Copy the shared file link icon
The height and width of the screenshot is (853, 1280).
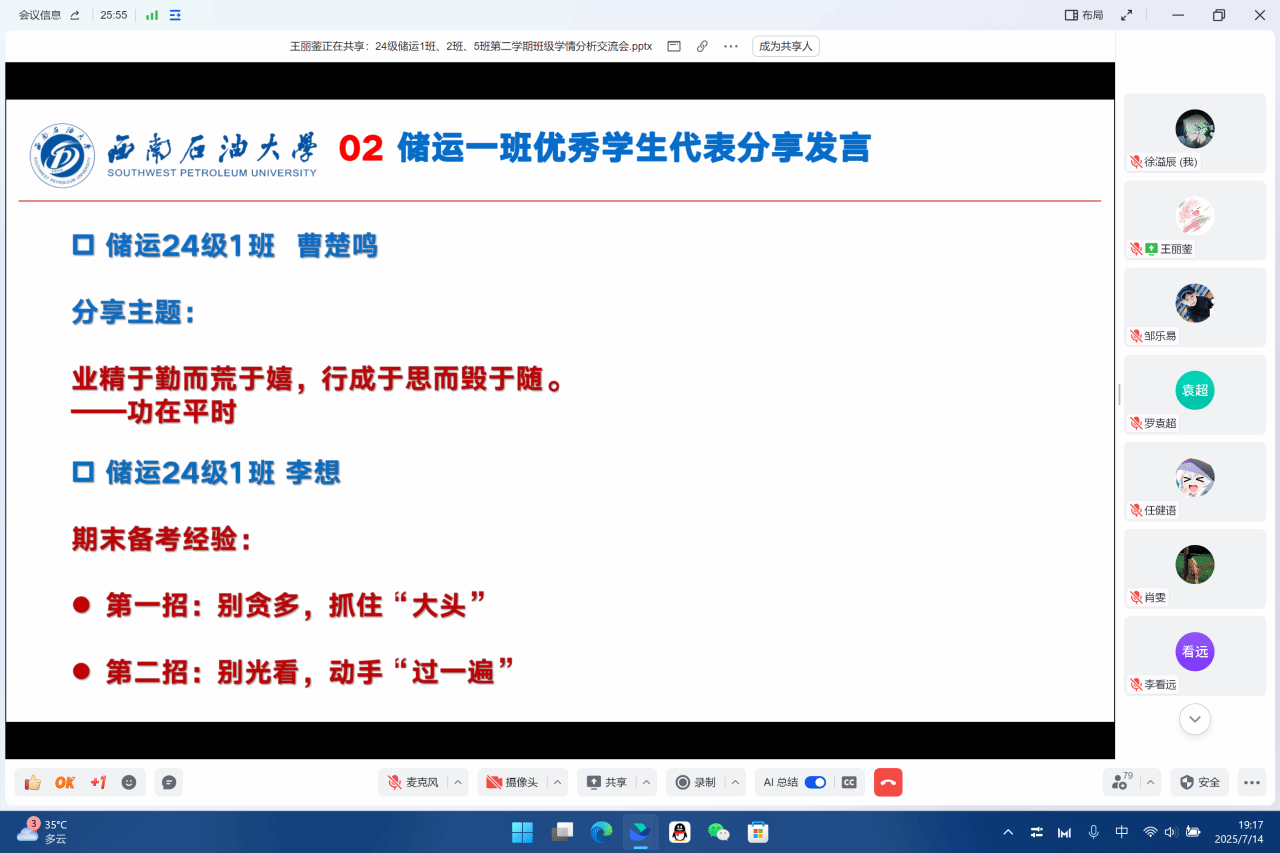pos(702,46)
